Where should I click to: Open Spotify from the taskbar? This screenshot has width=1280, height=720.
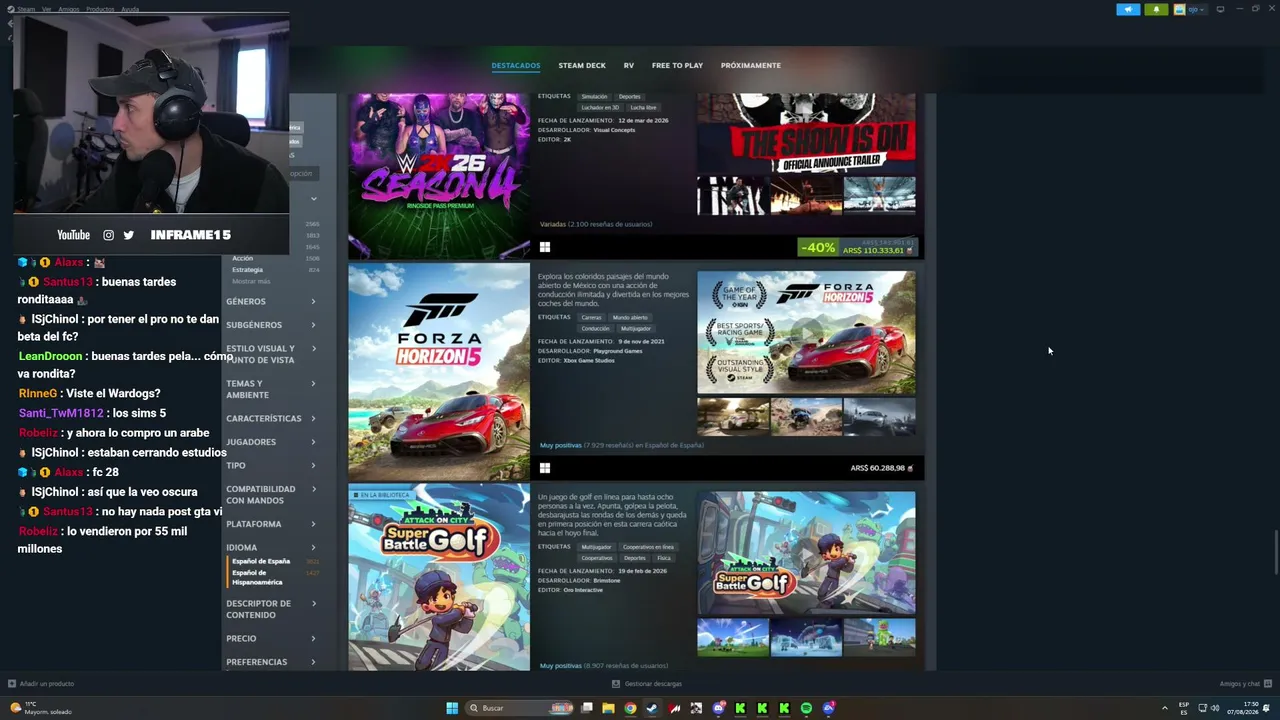click(806, 708)
